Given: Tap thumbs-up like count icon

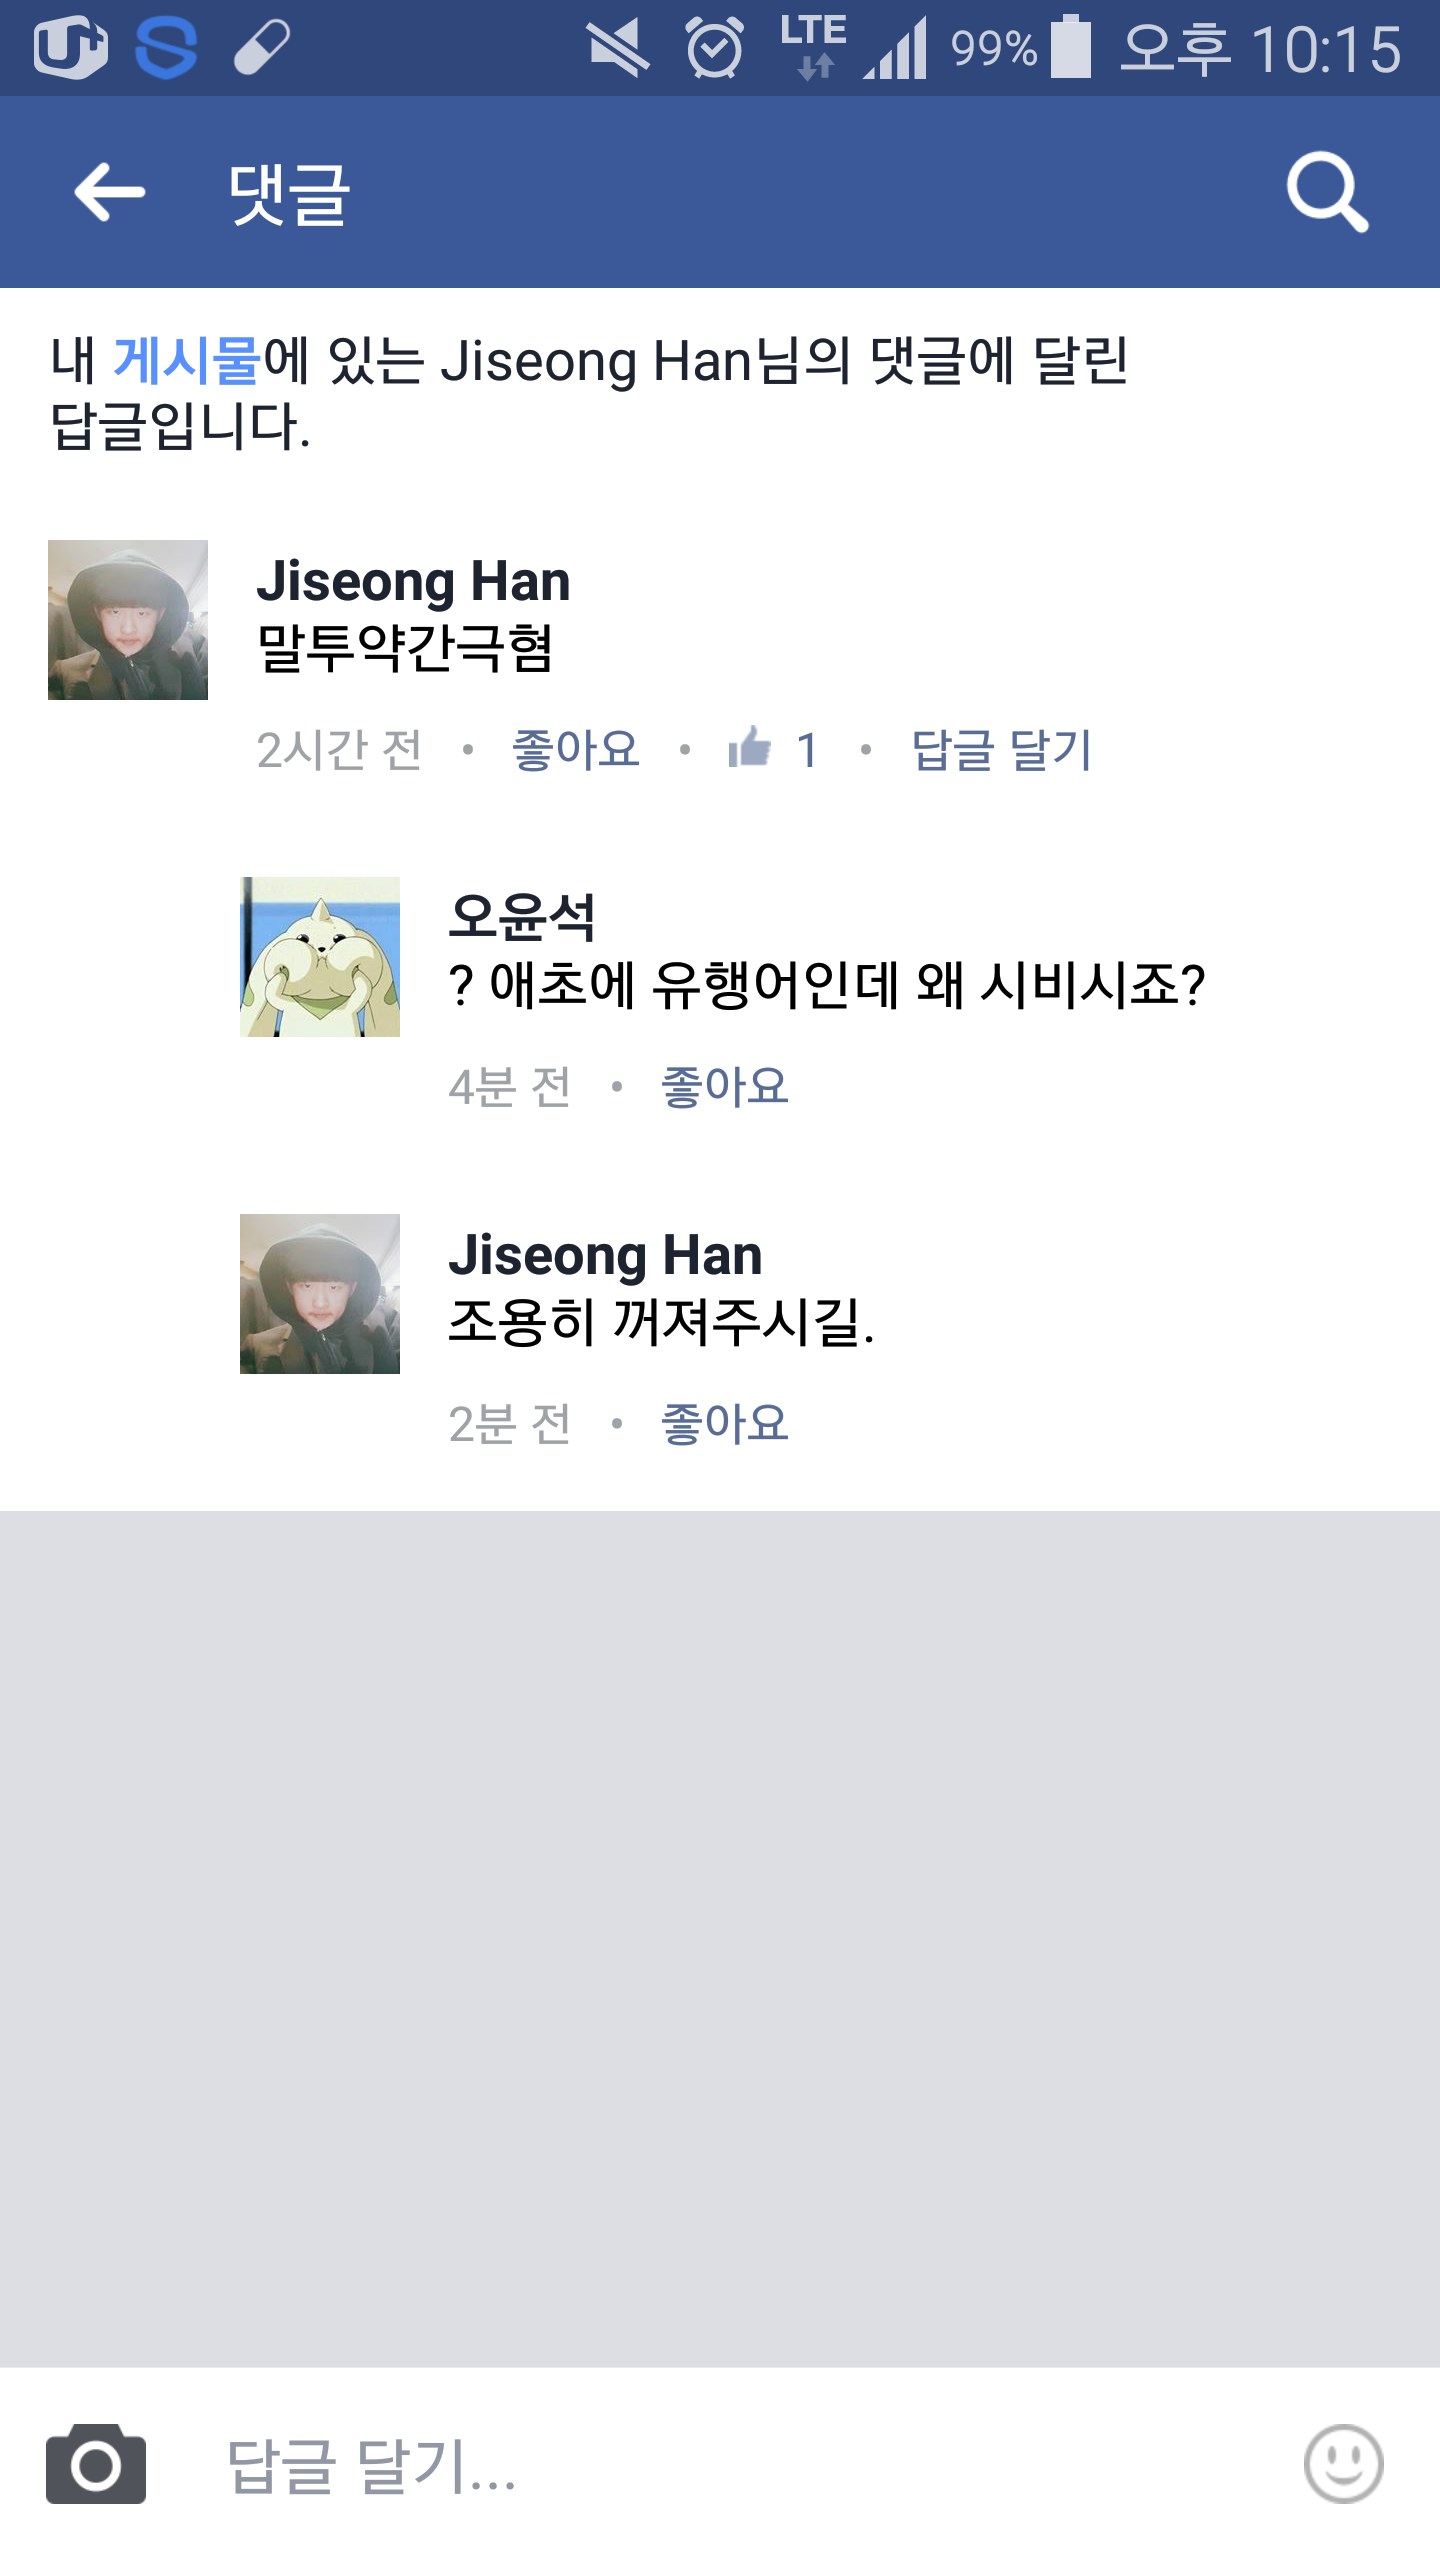Looking at the screenshot, I should click(x=750, y=747).
